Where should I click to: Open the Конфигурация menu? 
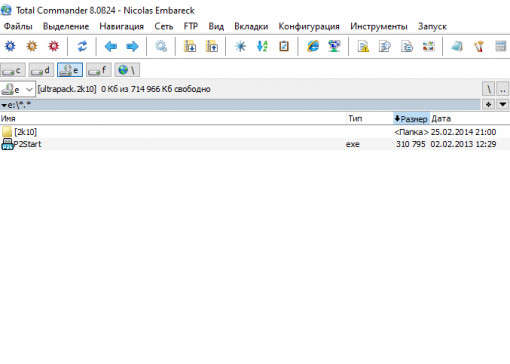pos(309,26)
